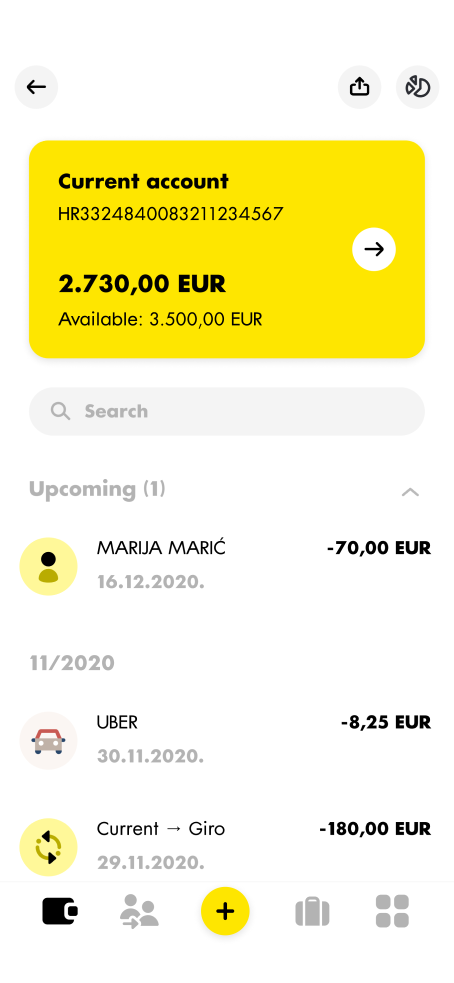Tap the person avatar icon for Marija
Viewport: 454px width, 983px height.
point(48,566)
